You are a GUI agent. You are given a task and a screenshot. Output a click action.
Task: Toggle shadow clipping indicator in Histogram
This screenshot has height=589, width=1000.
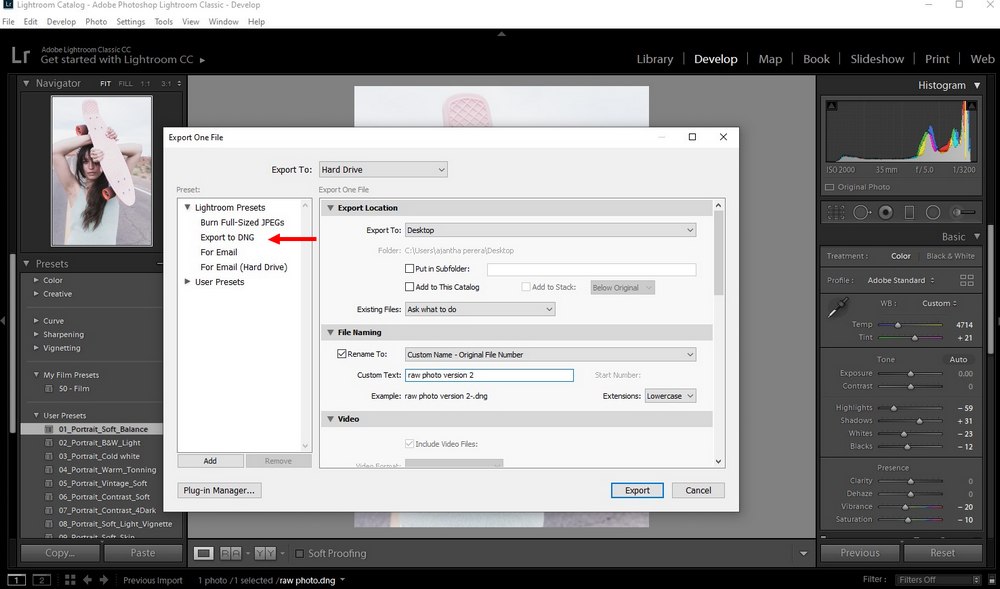coord(832,106)
